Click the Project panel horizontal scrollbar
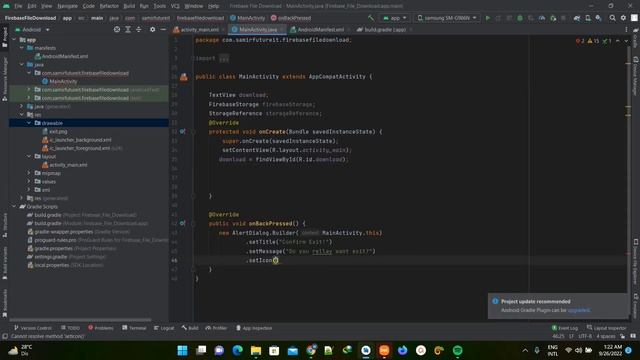The height and width of the screenshot is (360, 640). (80, 320)
